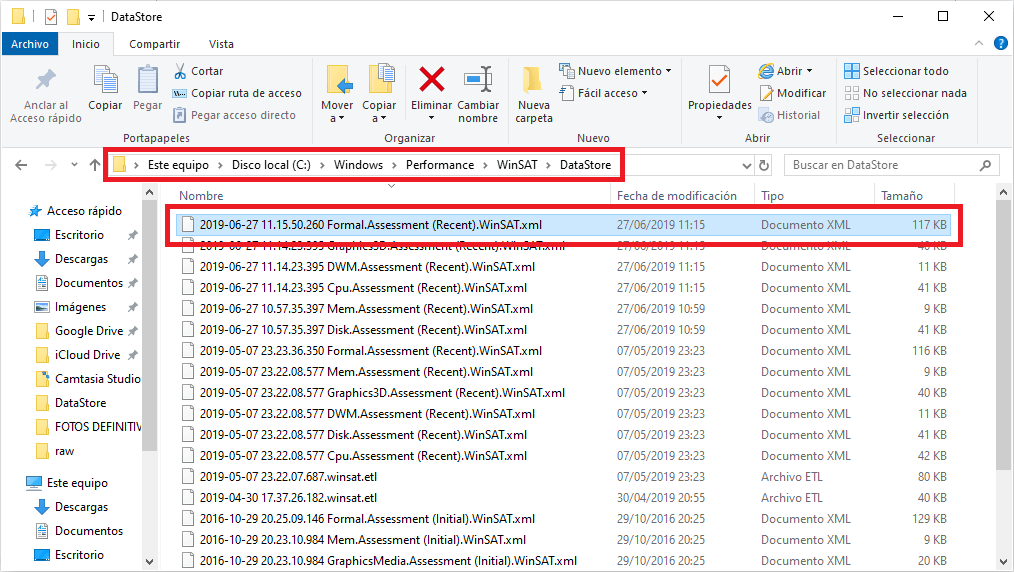Screen dimensions: 1014x572
Task: Click the red Eliminar X icon
Action: pos(431,79)
